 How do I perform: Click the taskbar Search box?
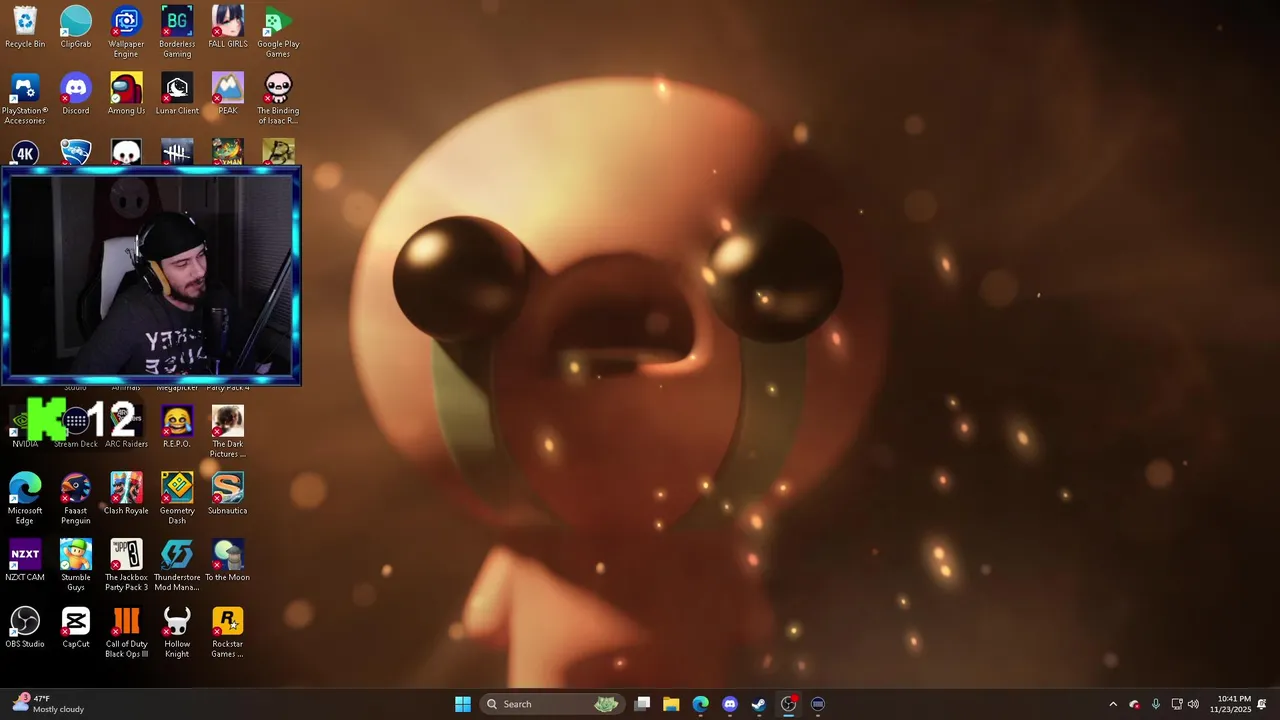[x=553, y=704]
